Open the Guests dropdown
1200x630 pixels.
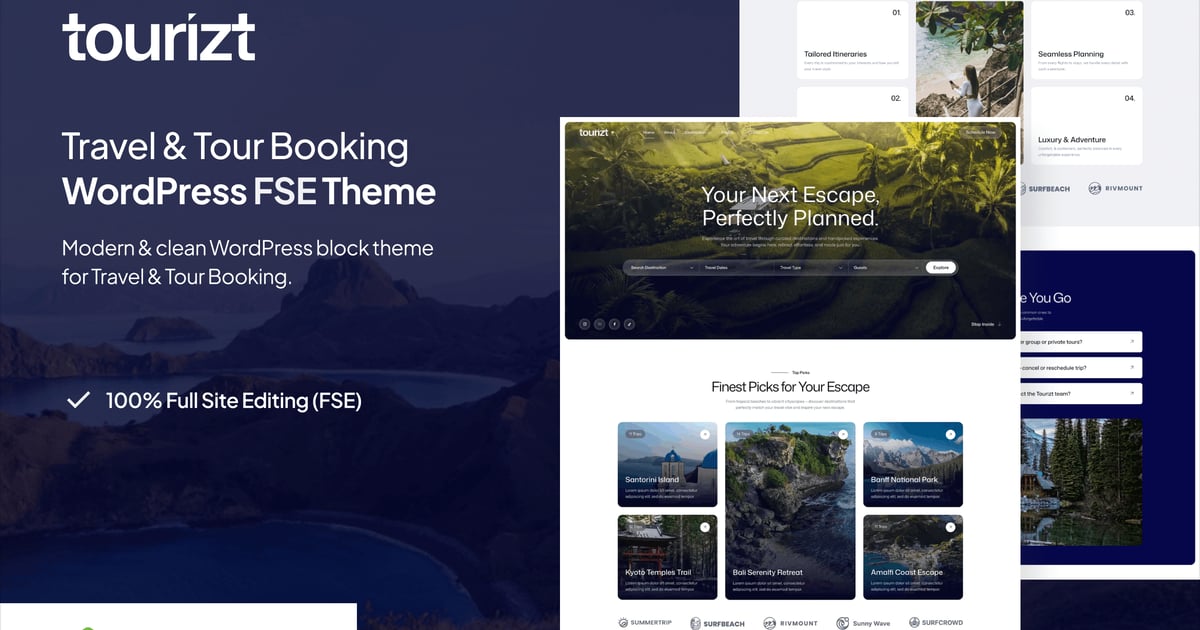(885, 268)
